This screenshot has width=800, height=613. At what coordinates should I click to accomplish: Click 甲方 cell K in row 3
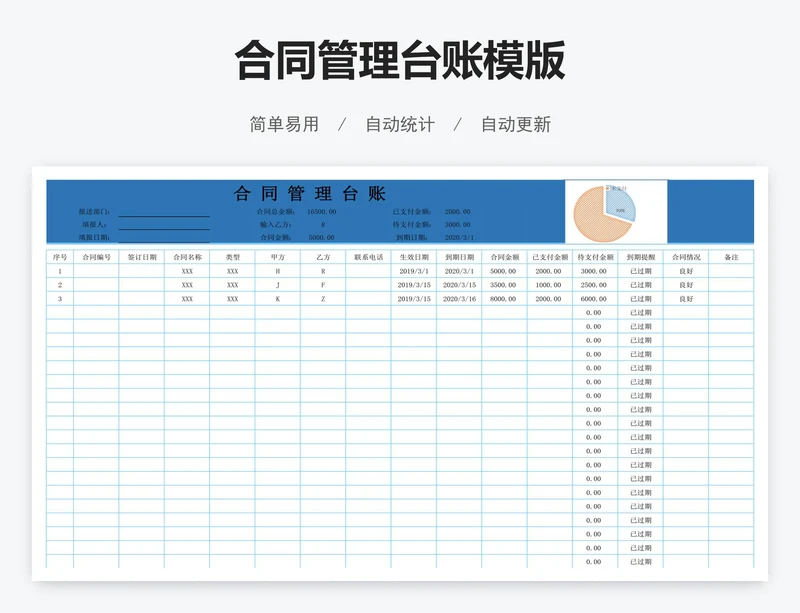278,299
